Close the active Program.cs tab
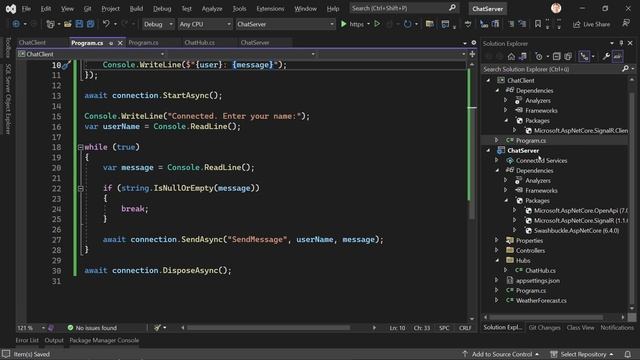Image resolution: width=640 pixels, height=360 pixels. click(x=120, y=43)
